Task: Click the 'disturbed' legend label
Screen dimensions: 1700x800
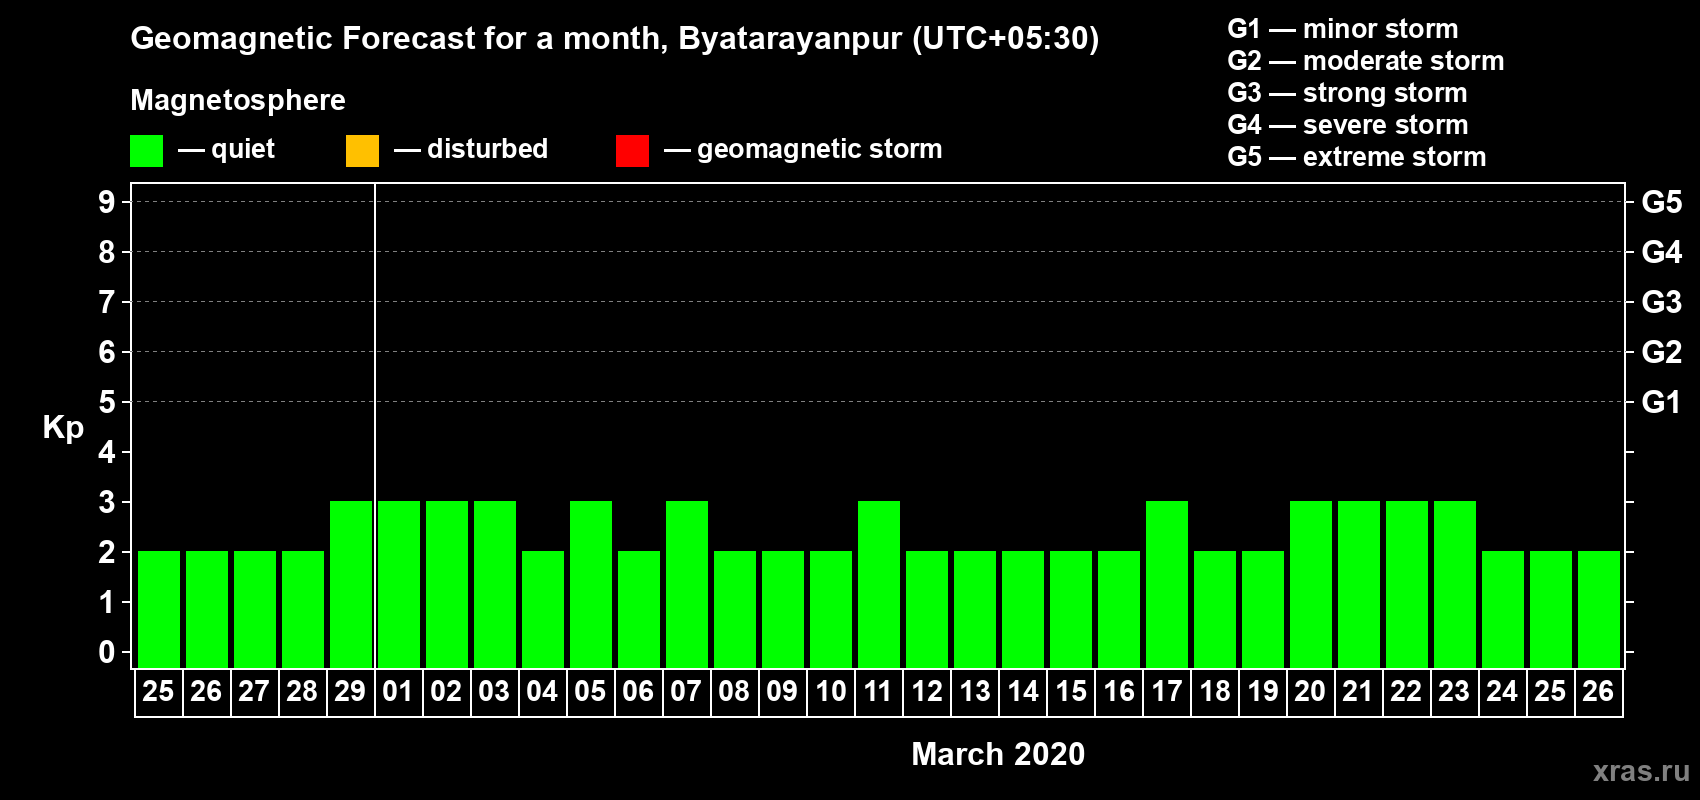Action: coord(488,149)
